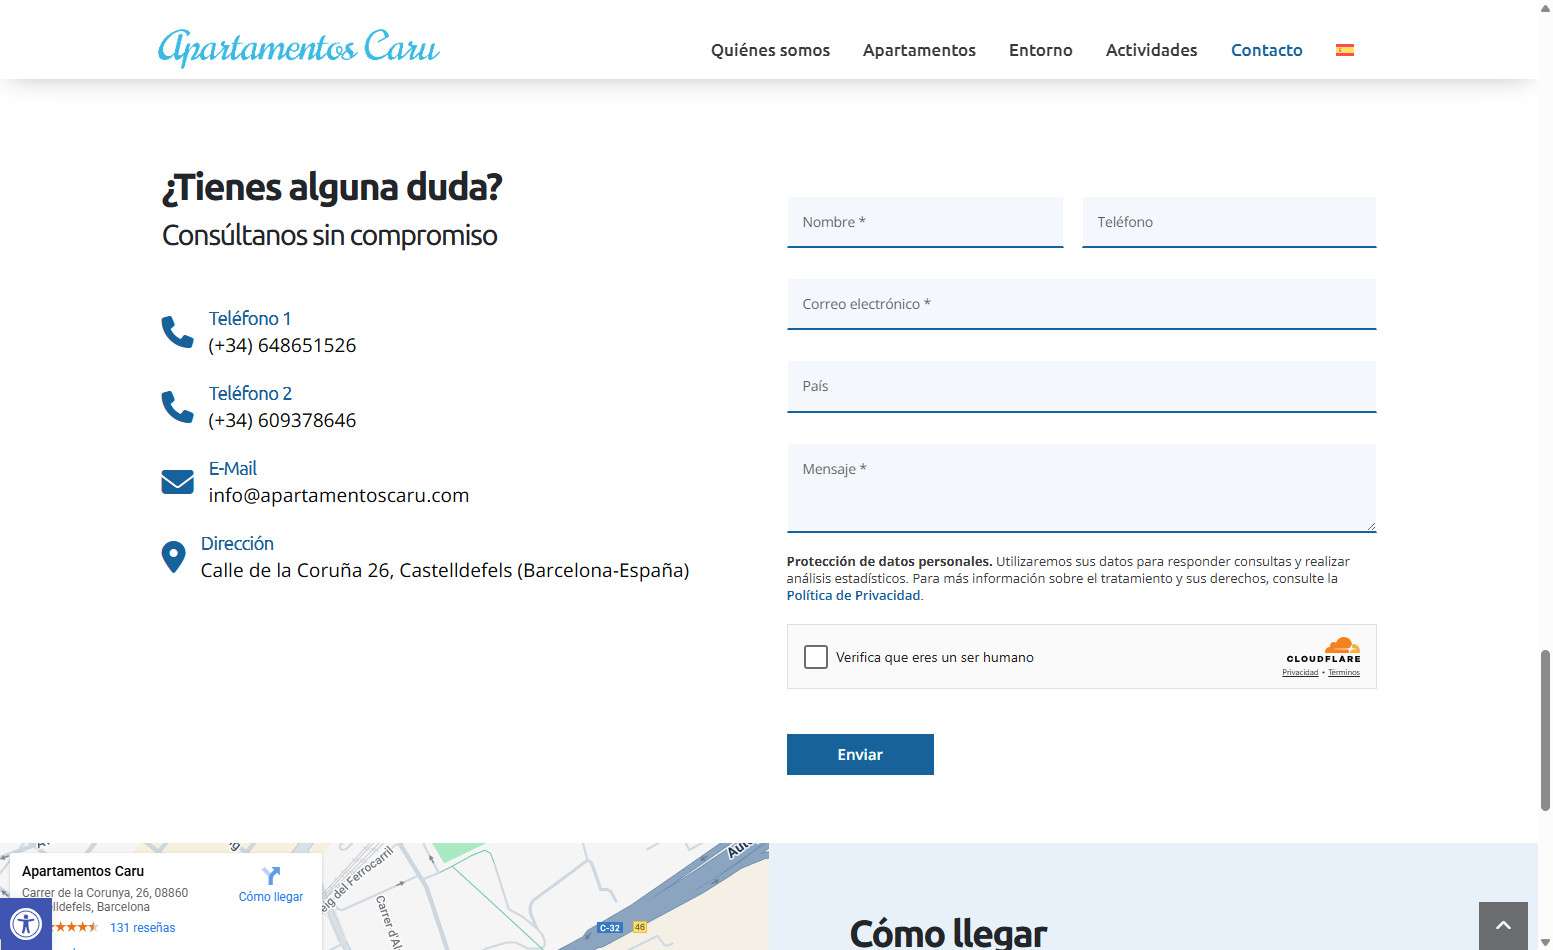1553x950 pixels.
Task: Click the page vertical scrollbar thumb
Action: tap(1544, 730)
